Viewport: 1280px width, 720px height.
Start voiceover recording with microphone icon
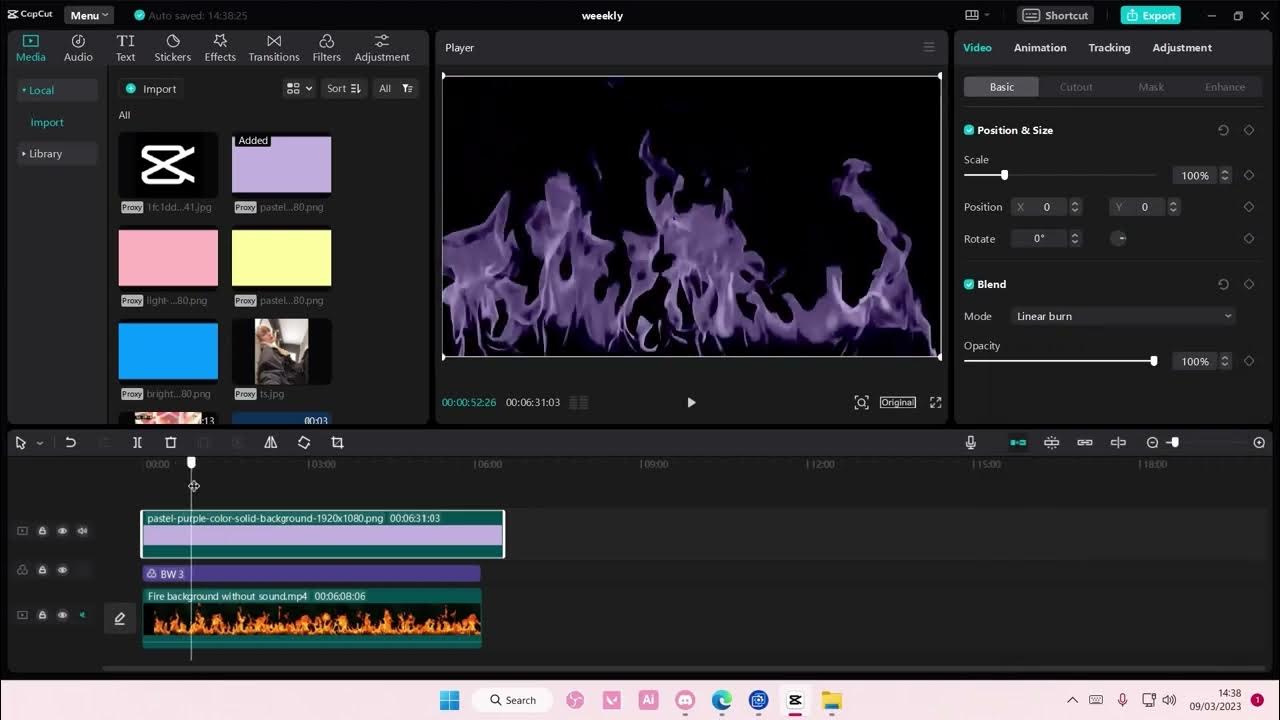(970, 442)
